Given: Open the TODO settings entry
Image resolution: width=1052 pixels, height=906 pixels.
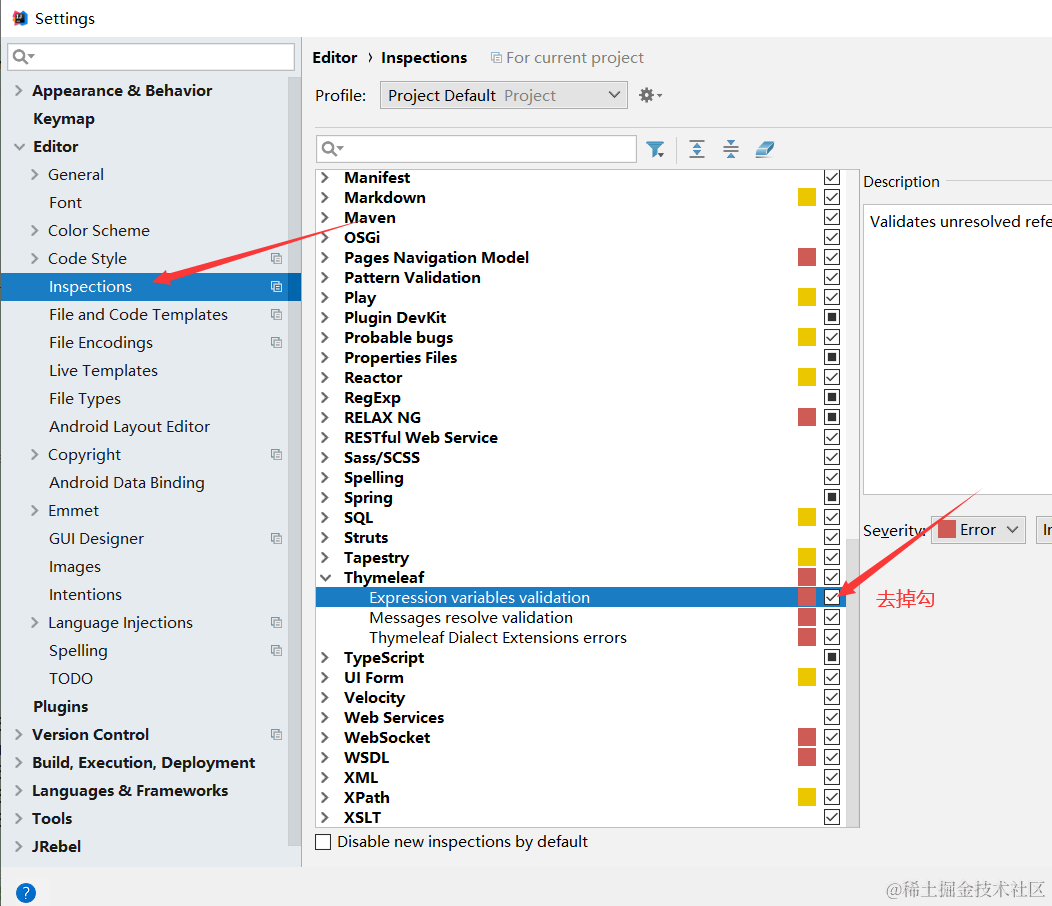Looking at the screenshot, I should pos(70,678).
